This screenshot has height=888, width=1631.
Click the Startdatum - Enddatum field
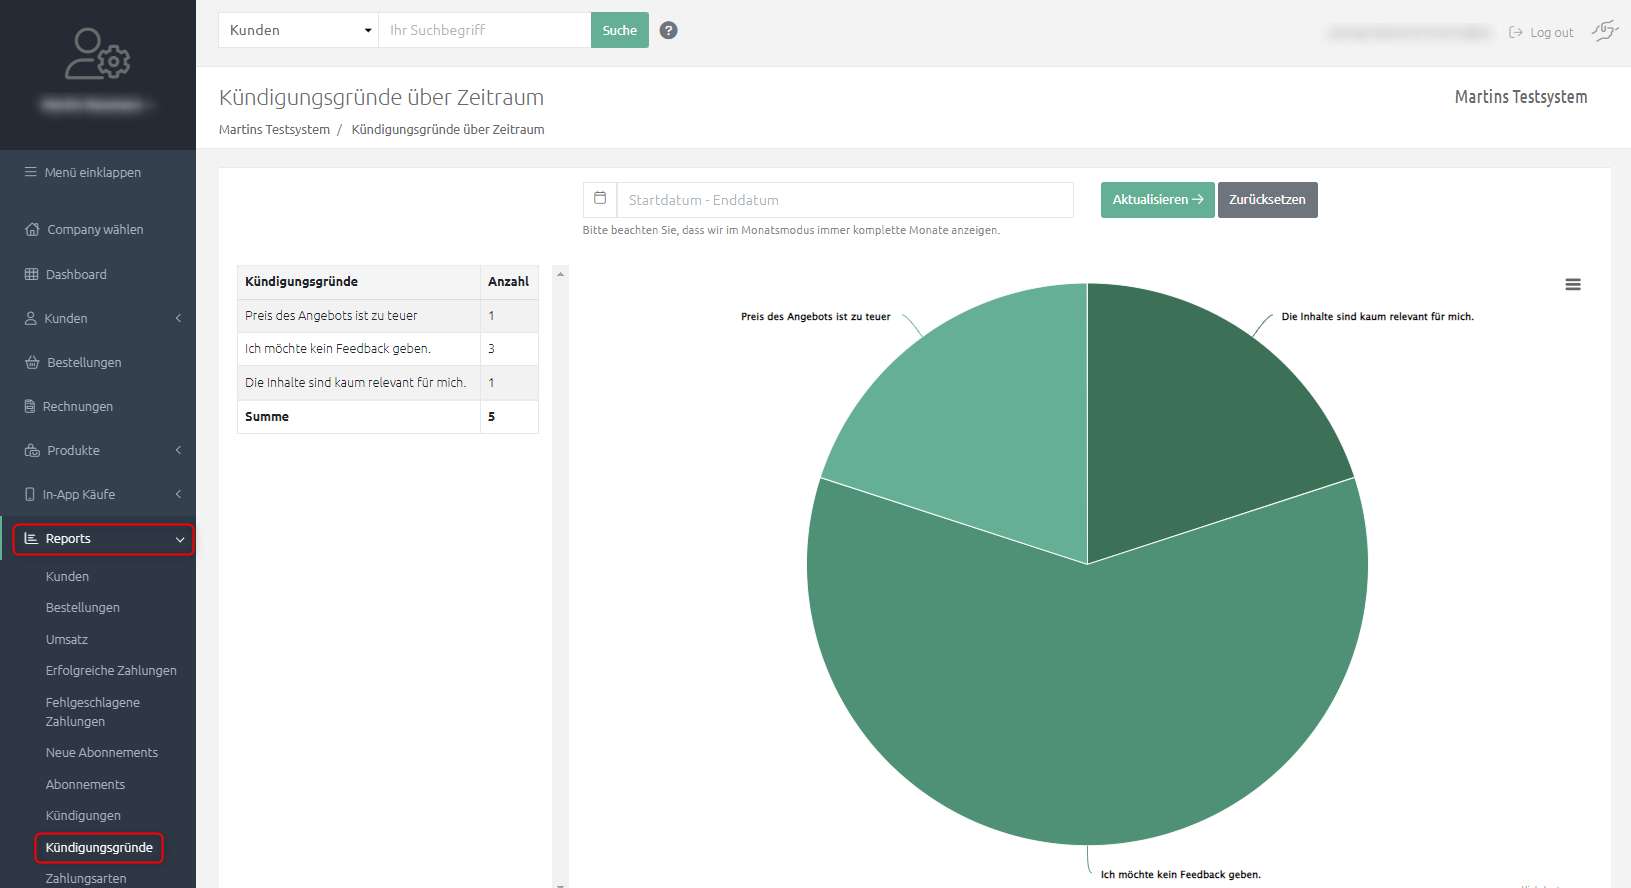pyautogui.click(x=845, y=200)
